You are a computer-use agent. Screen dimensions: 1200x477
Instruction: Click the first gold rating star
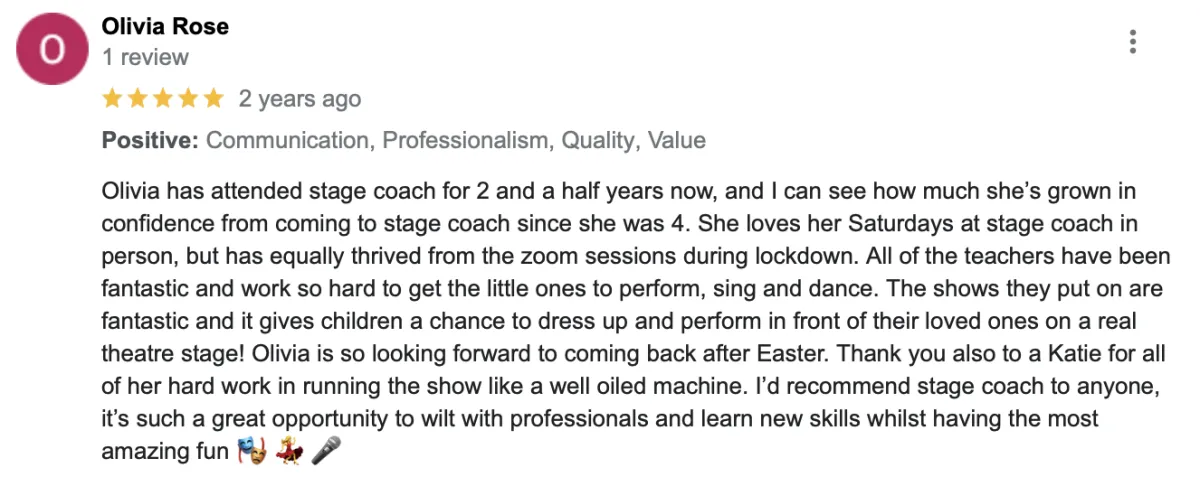[x=112, y=99]
